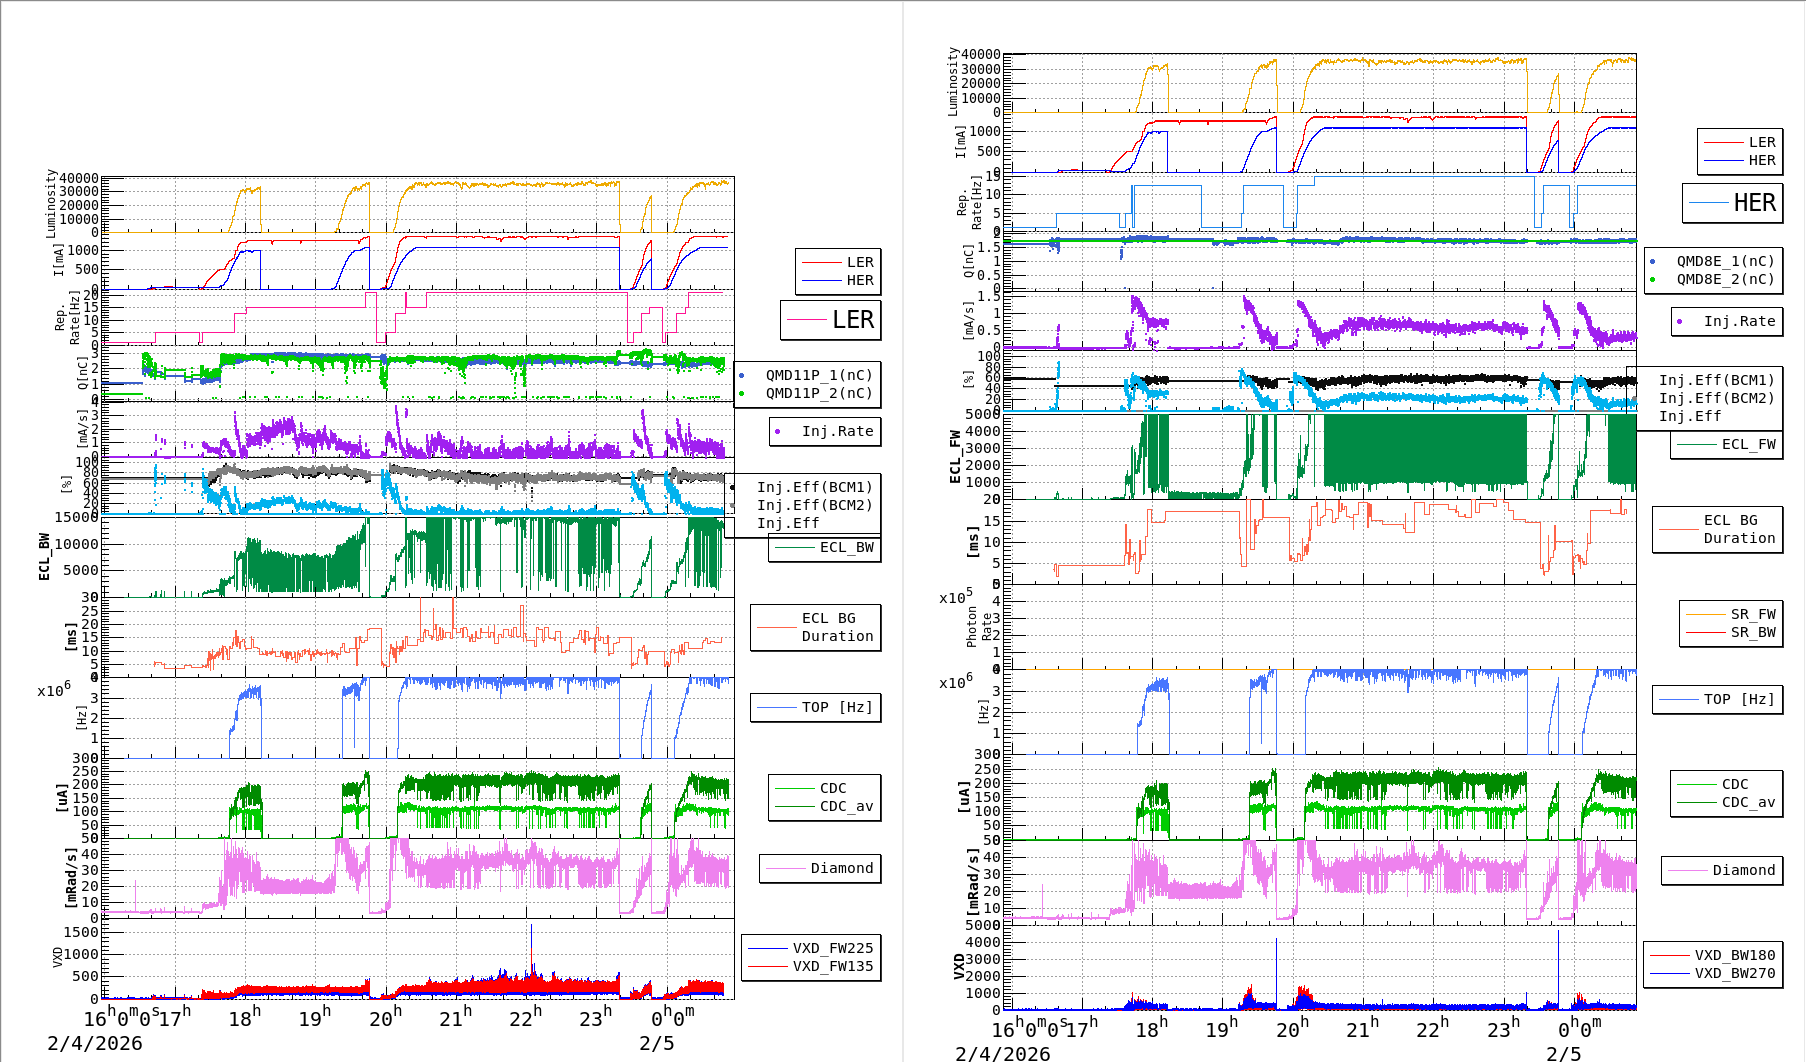Click the 2/5 date label under left plot
Screen dimensions: 1806x1062
656,1043
